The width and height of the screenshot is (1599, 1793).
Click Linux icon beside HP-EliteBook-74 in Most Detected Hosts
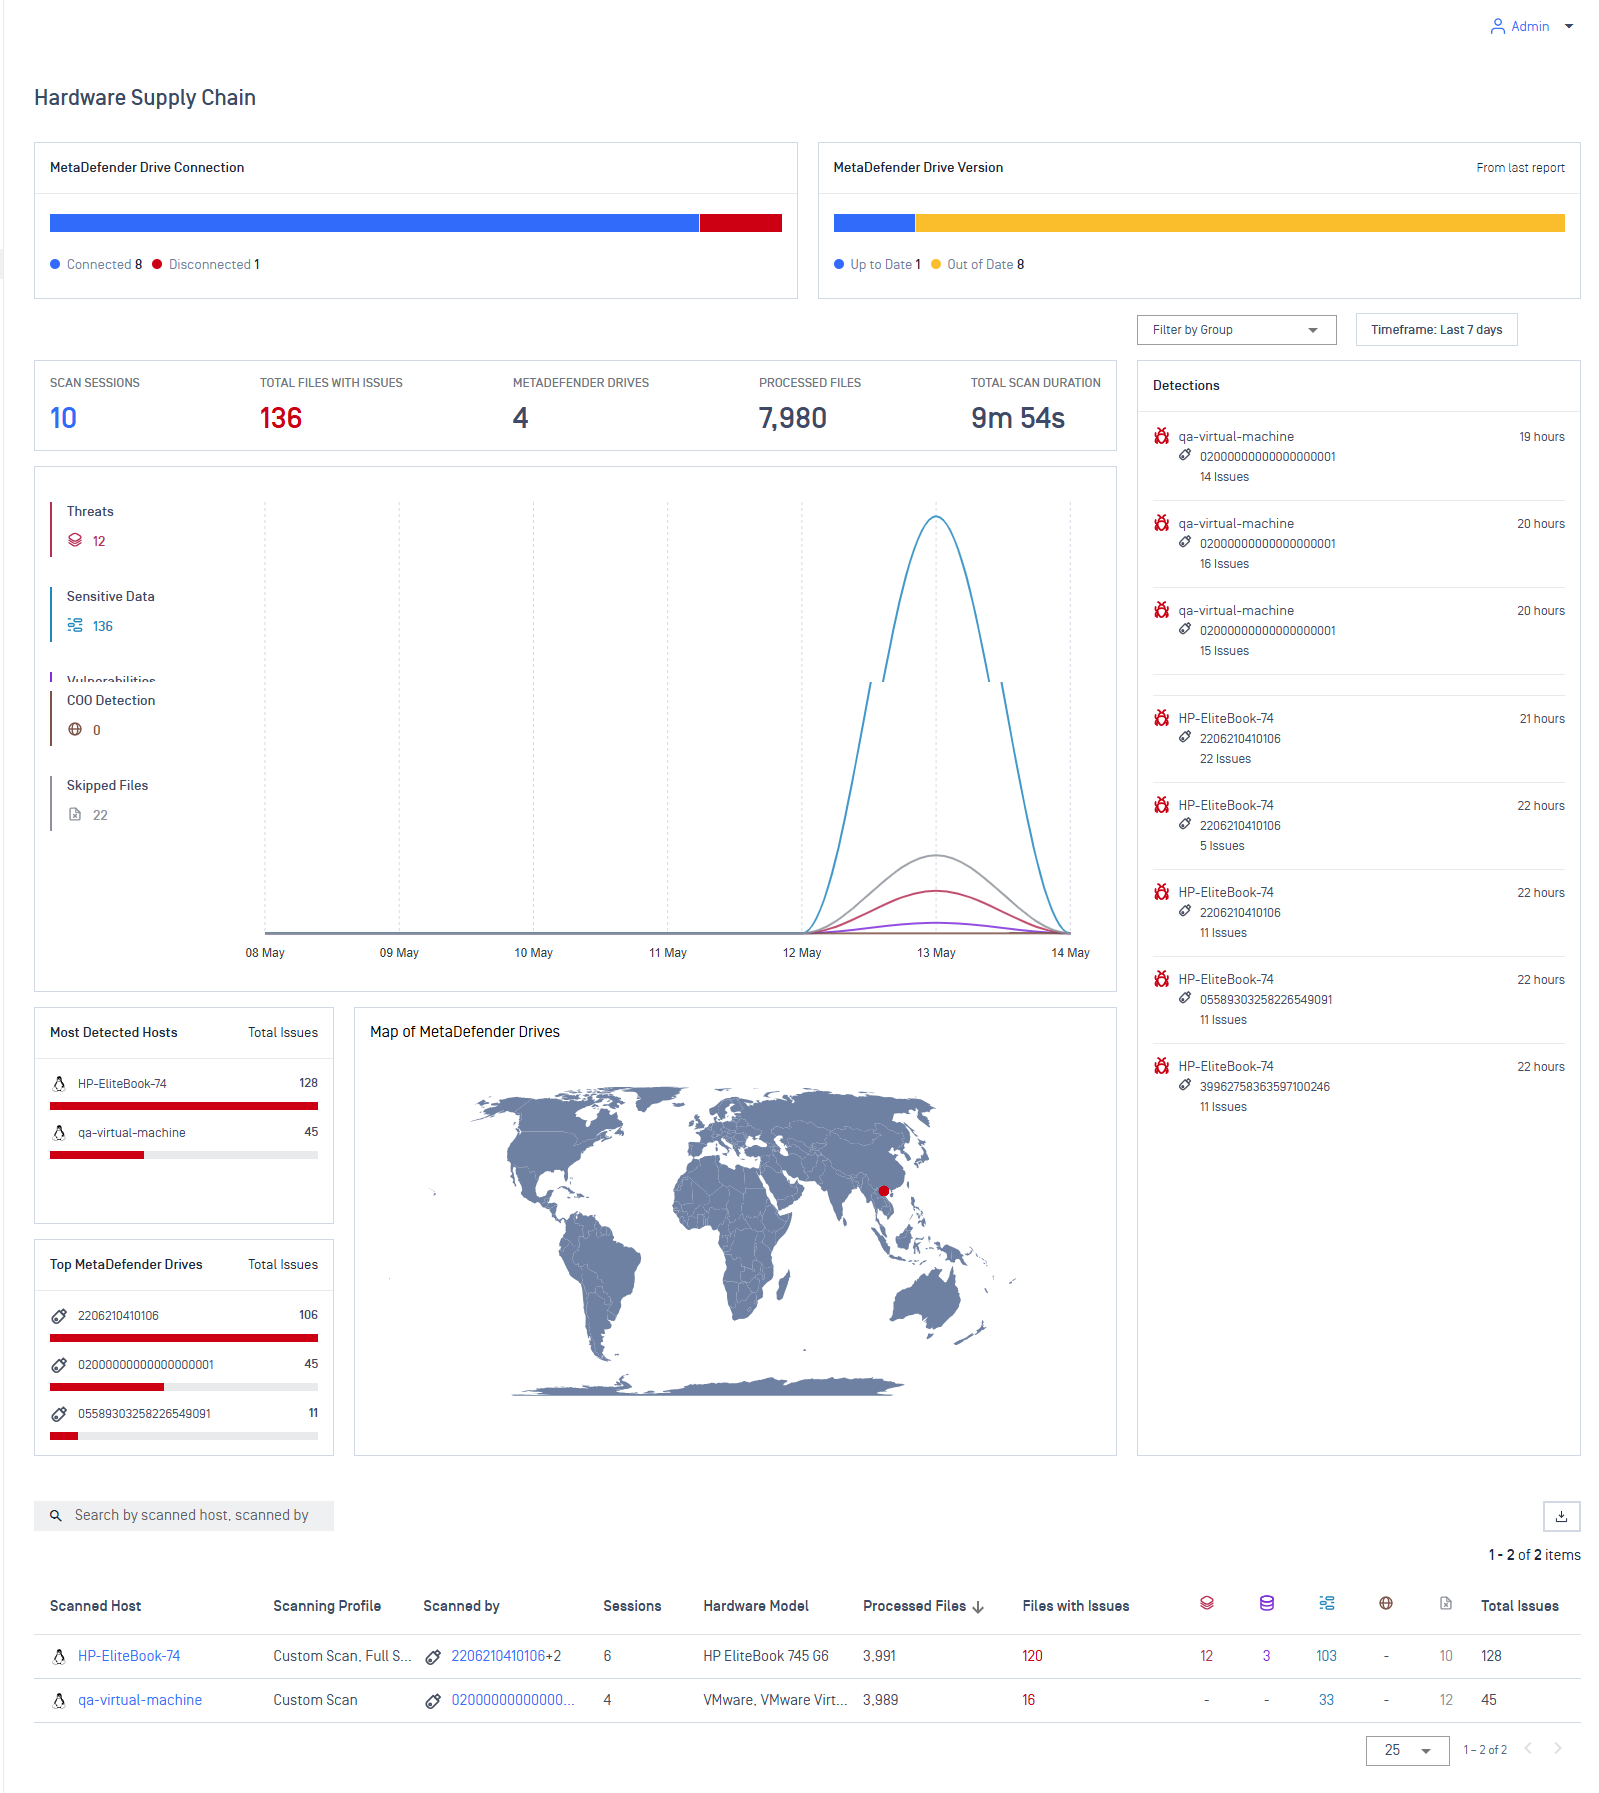point(59,1084)
